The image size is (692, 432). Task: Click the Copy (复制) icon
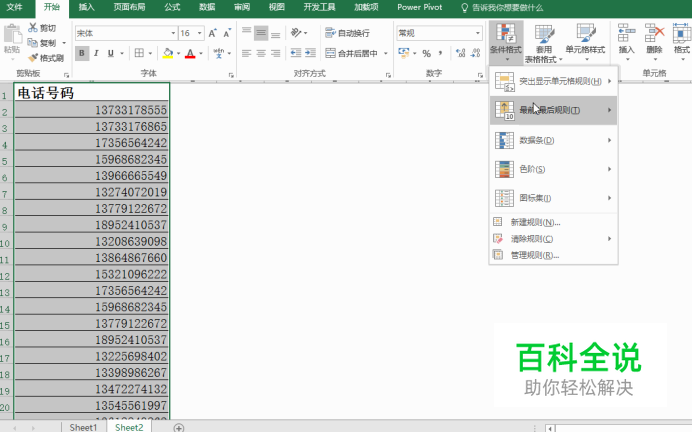tap(33, 43)
